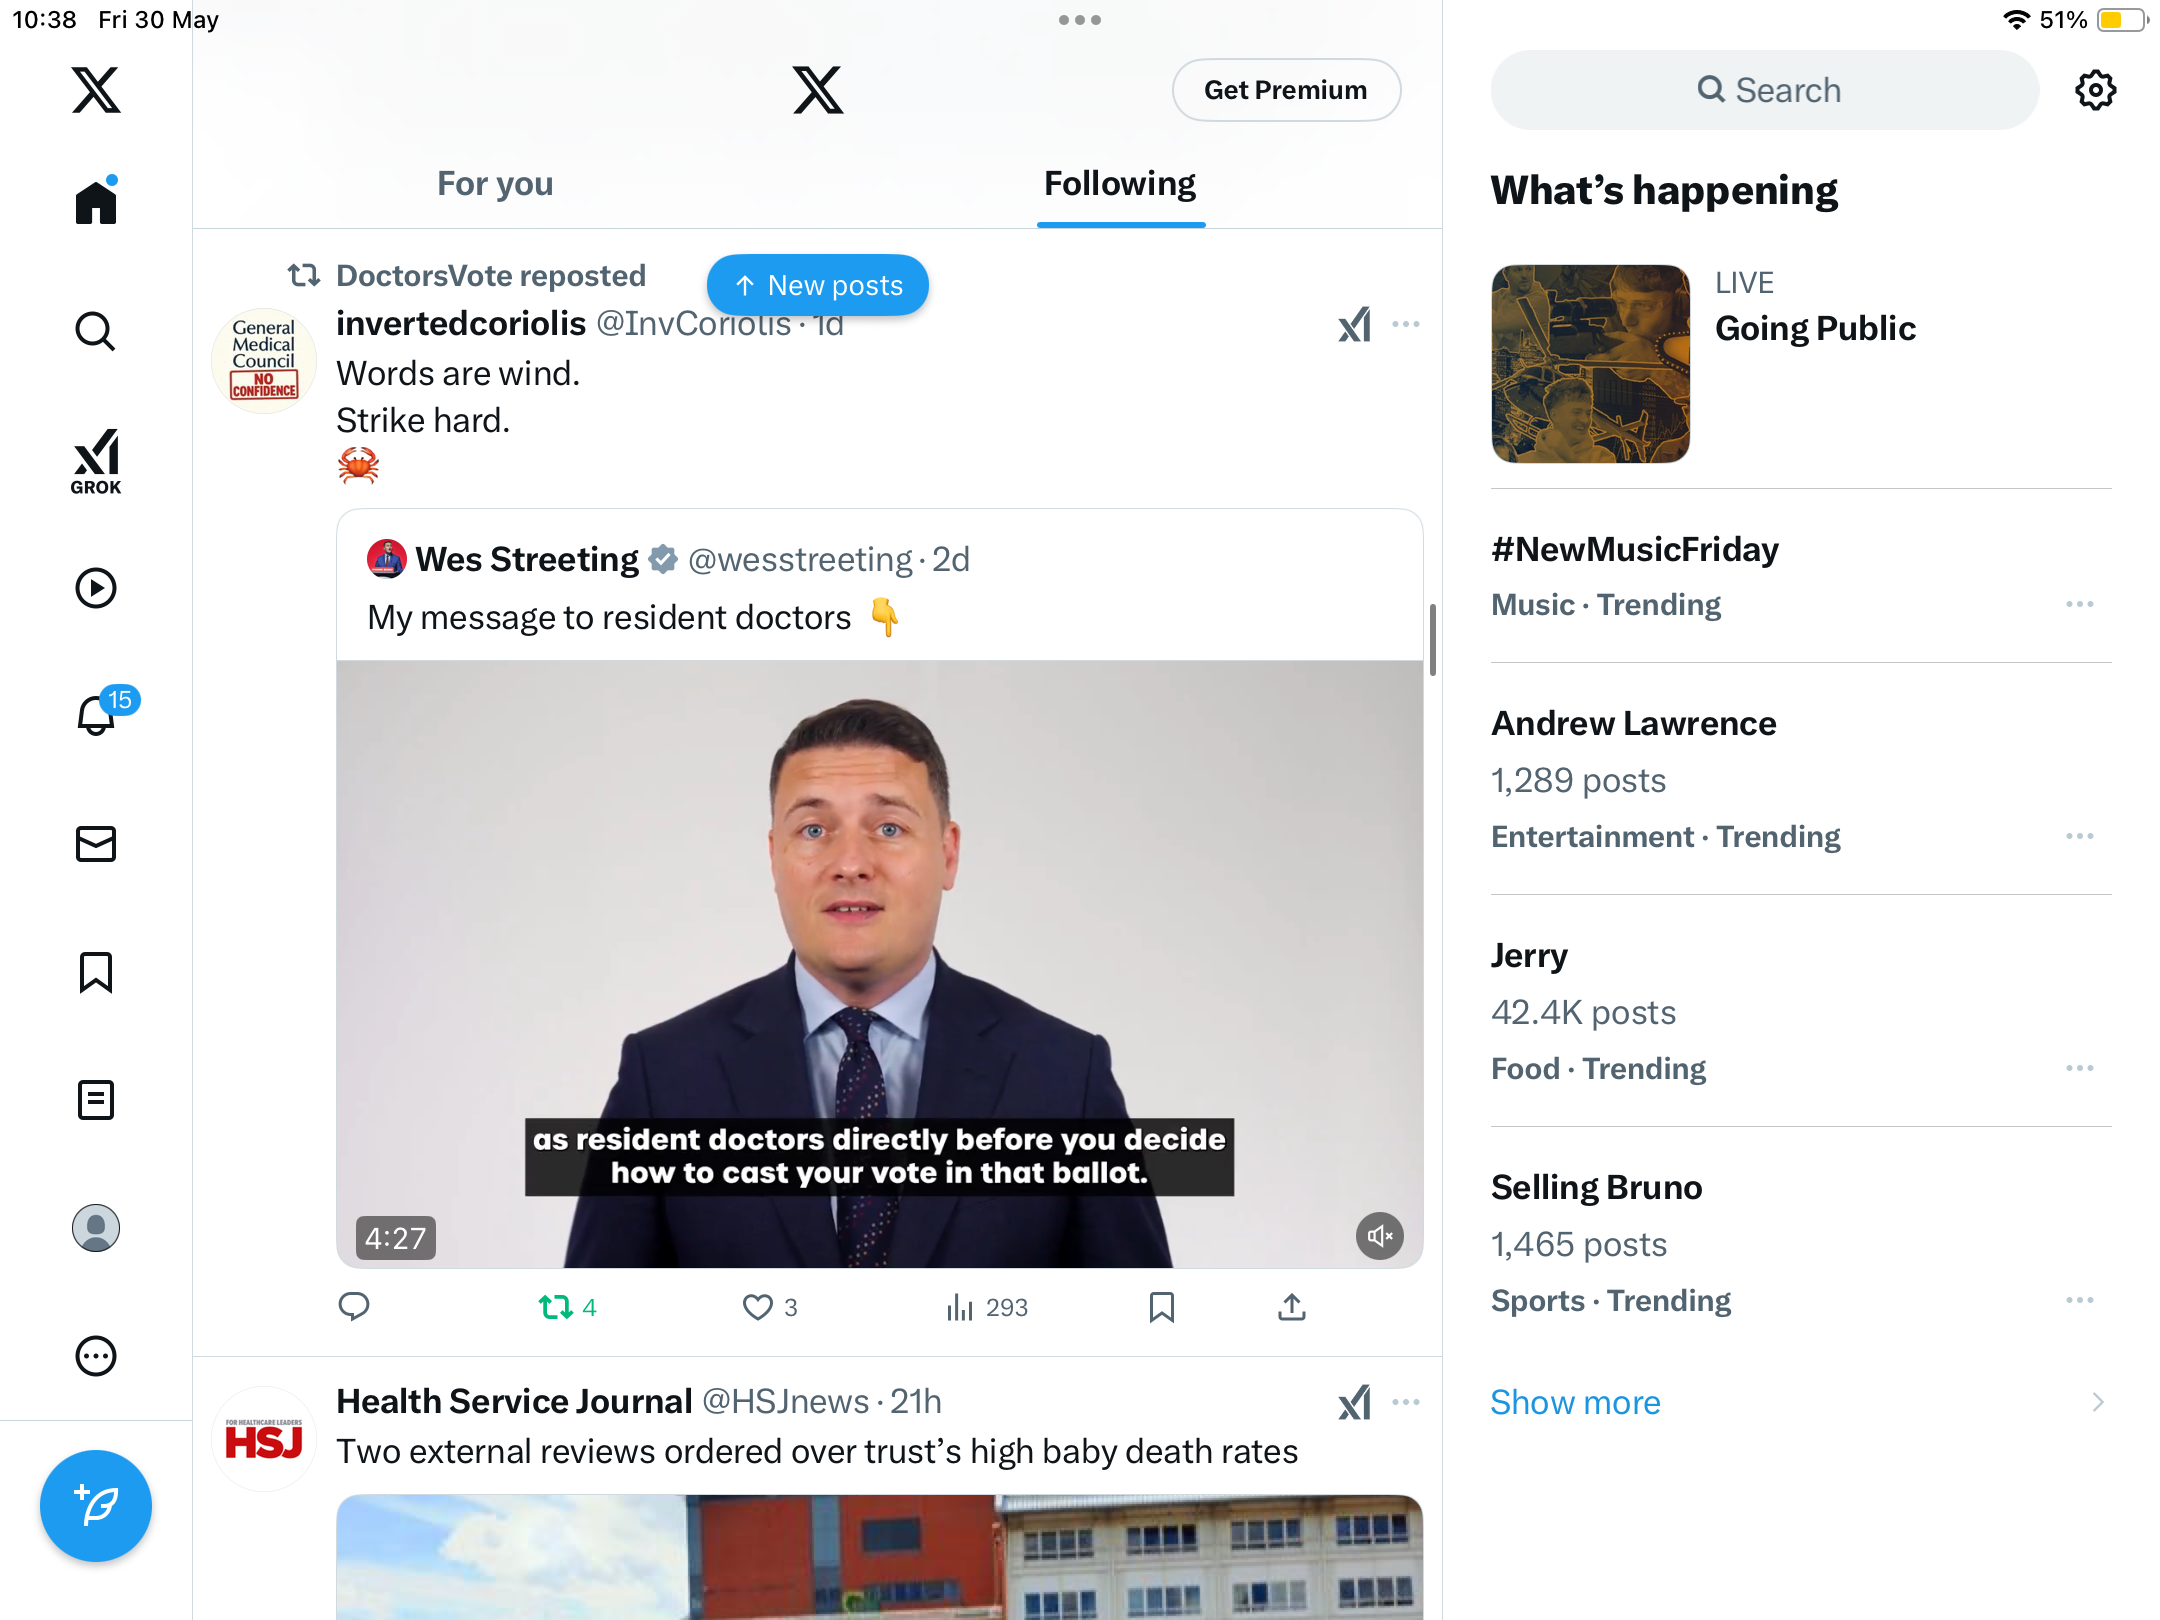Open Grok from the sidebar
2160x1620 pixels.
click(x=96, y=461)
